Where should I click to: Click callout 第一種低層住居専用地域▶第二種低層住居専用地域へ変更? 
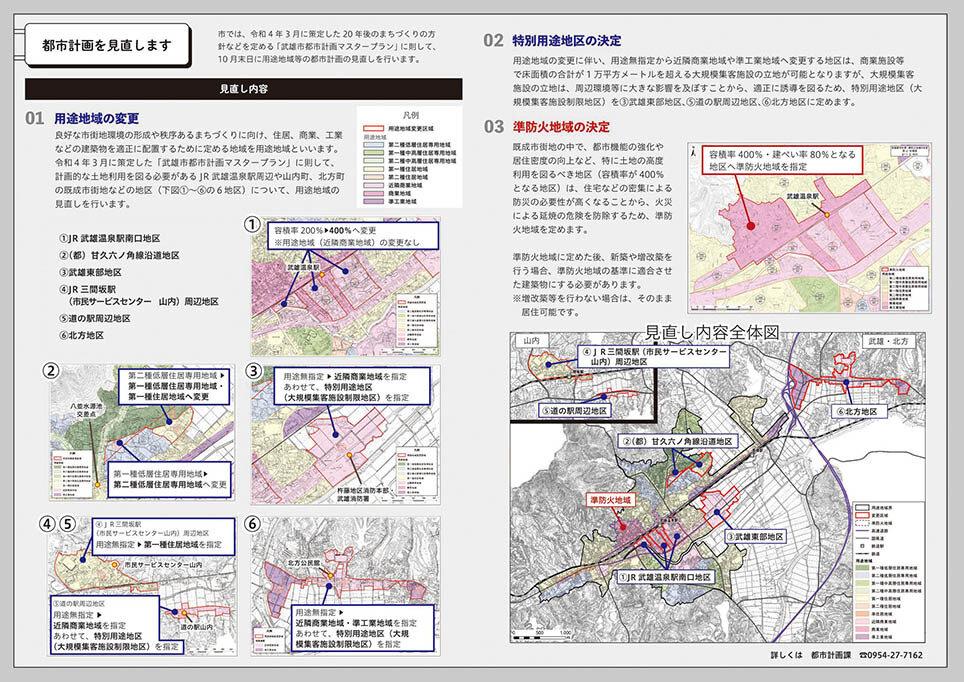tap(170, 479)
